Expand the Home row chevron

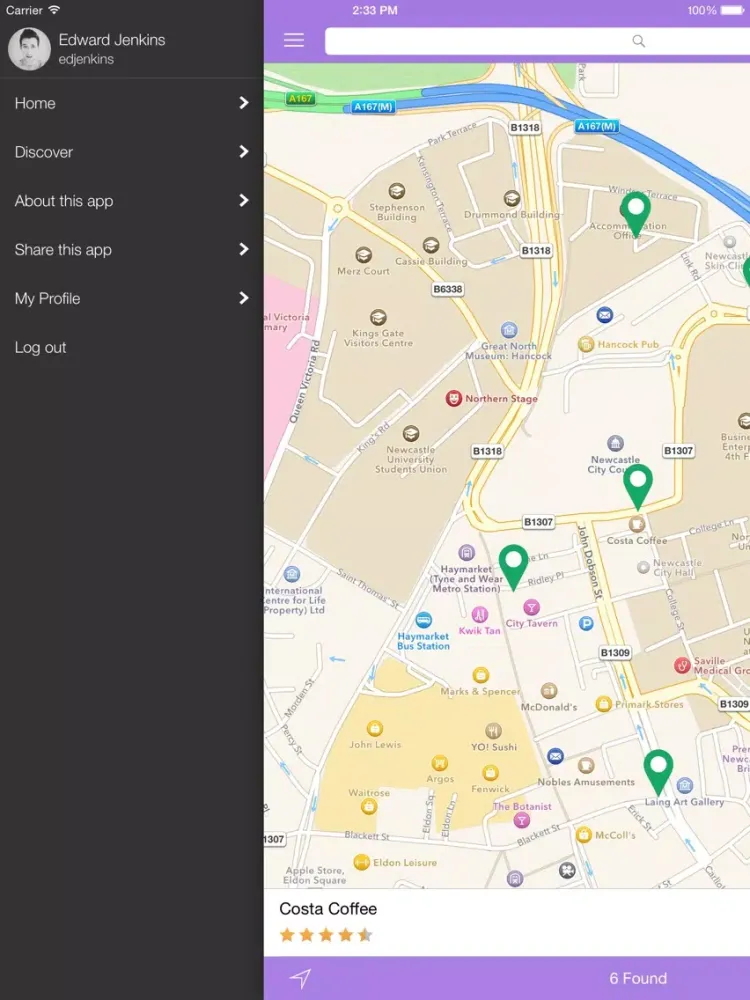244,103
